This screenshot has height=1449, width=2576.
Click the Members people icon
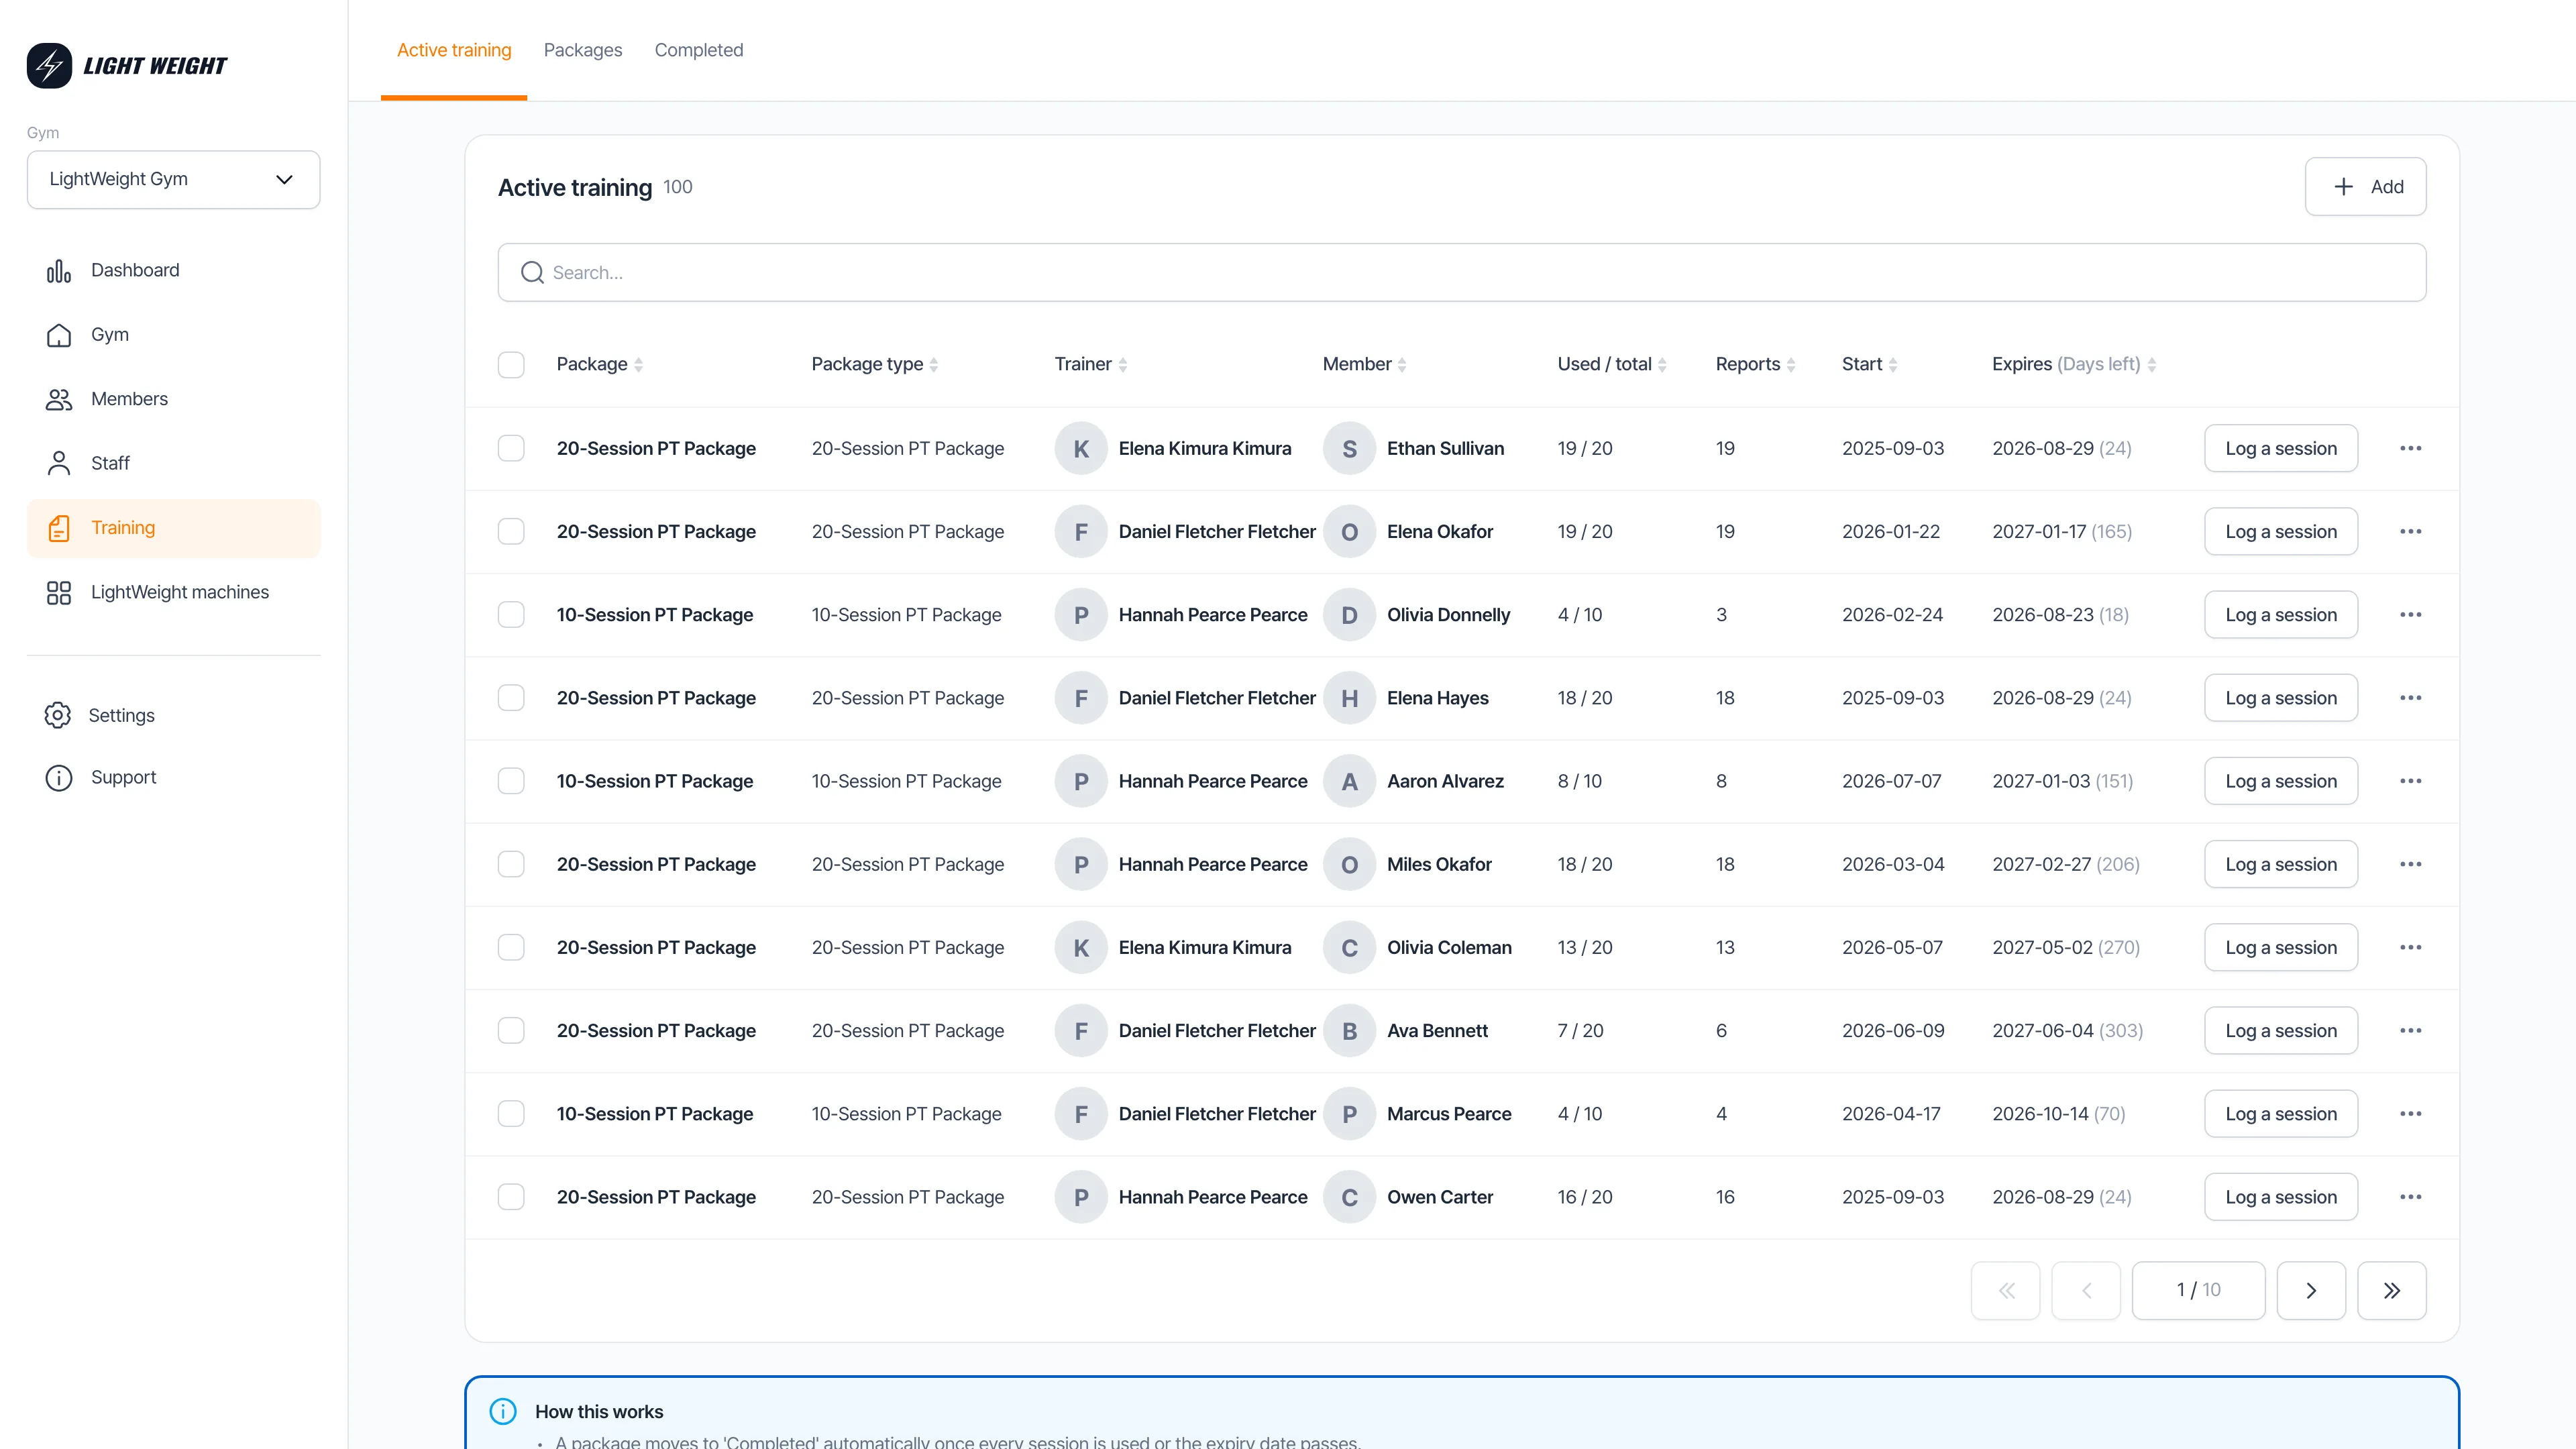tap(59, 400)
